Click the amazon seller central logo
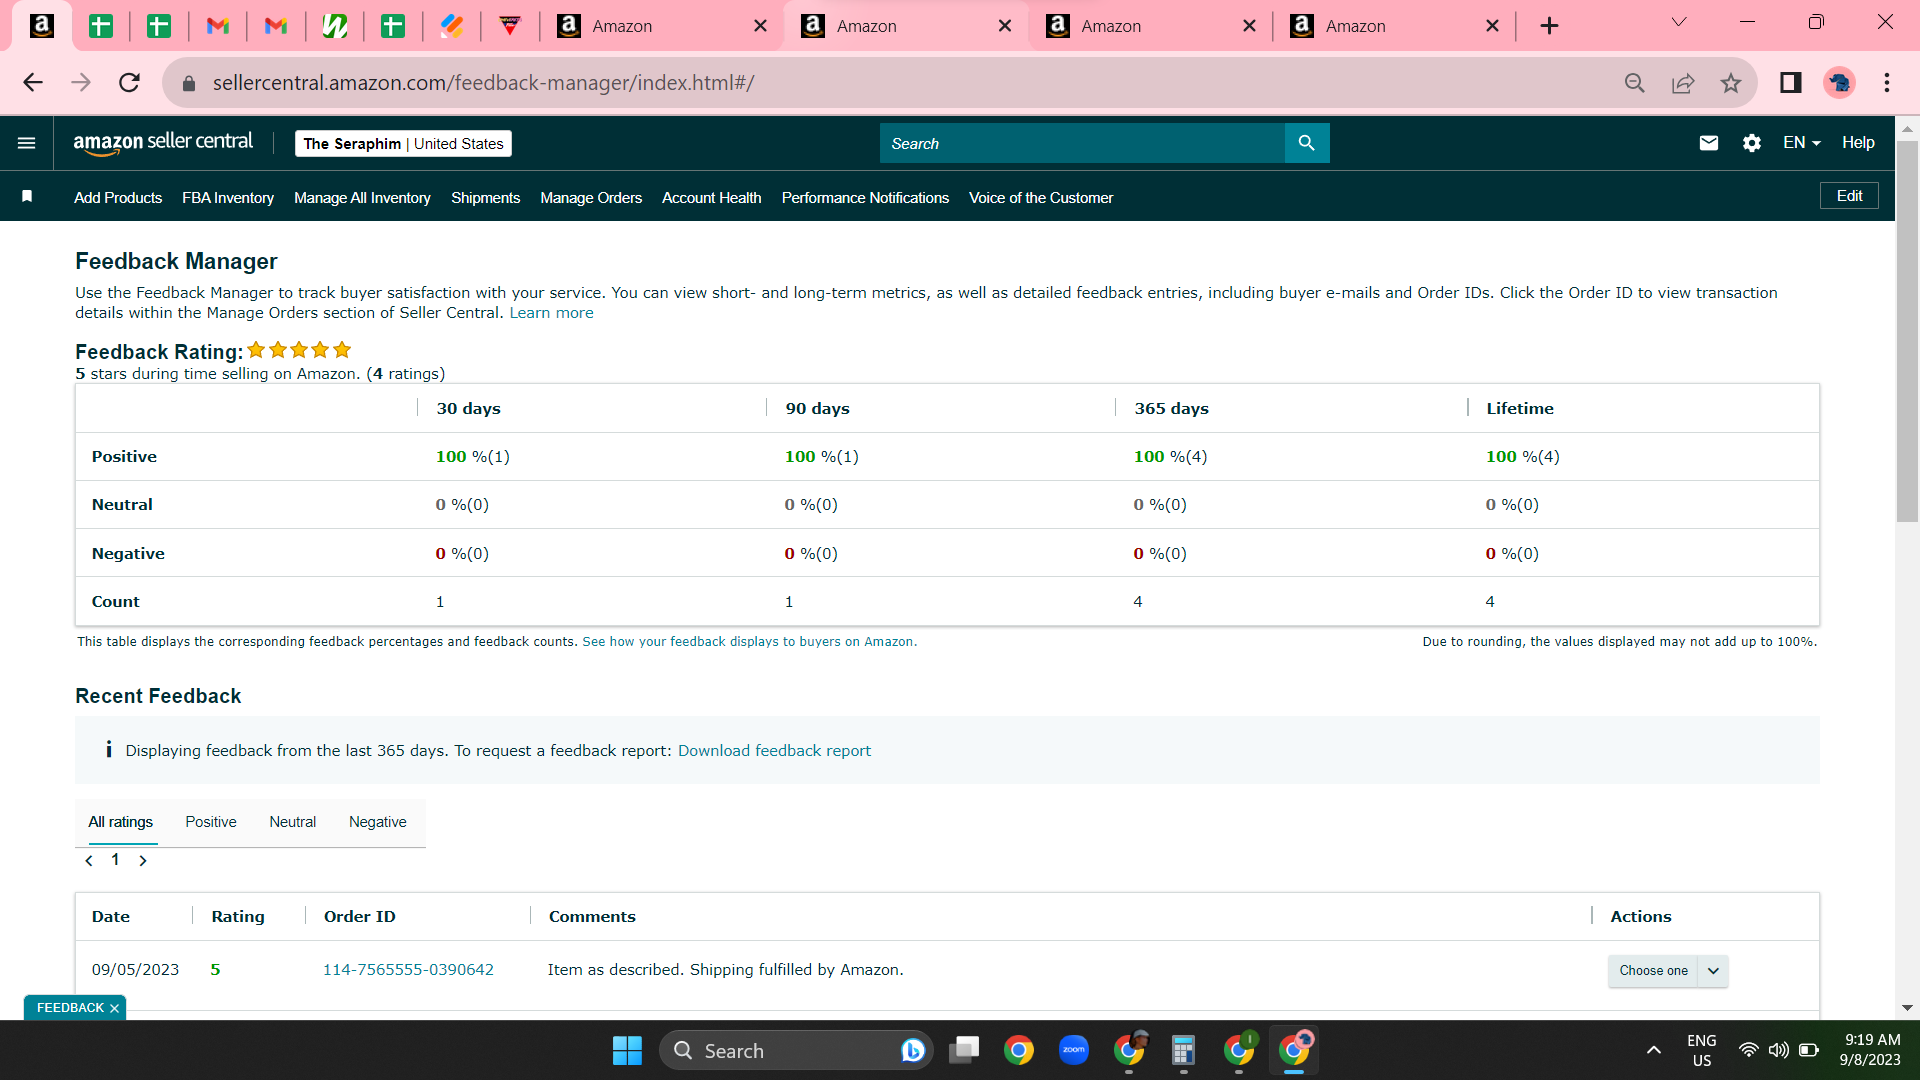This screenshot has height=1080, width=1920. (163, 143)
